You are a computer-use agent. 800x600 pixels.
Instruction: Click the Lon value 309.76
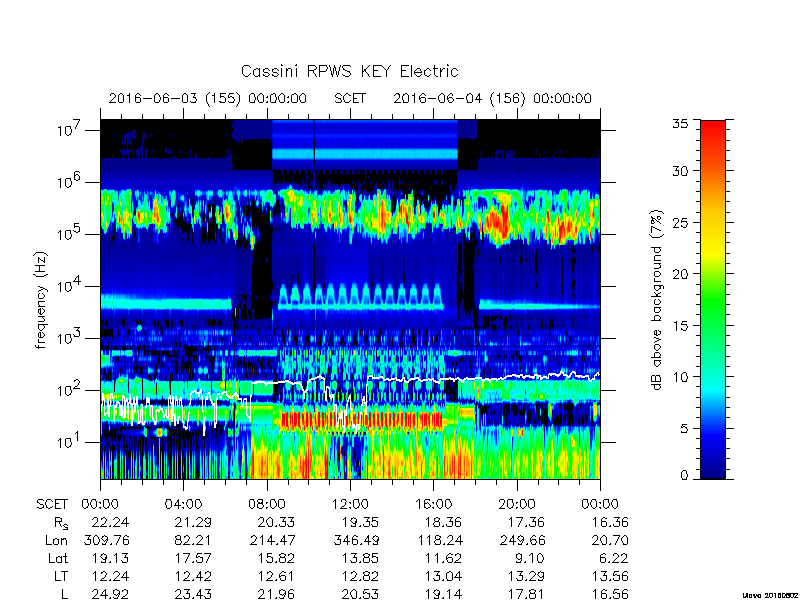pos(107,540)
